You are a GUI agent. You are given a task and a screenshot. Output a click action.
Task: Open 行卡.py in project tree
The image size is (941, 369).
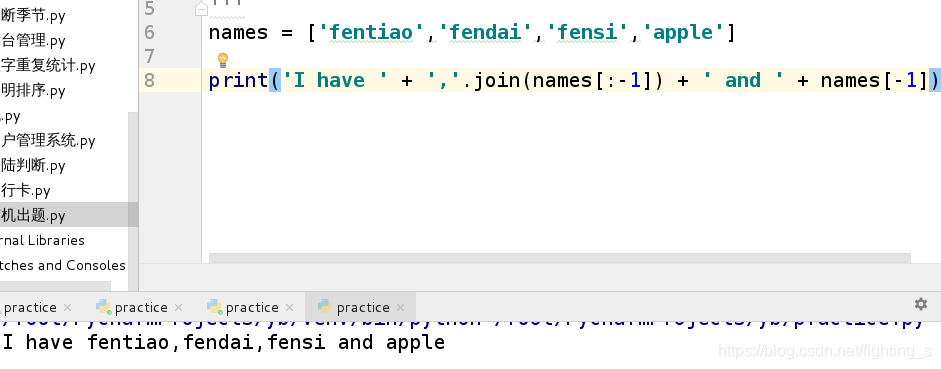click(x=25, y=191)
